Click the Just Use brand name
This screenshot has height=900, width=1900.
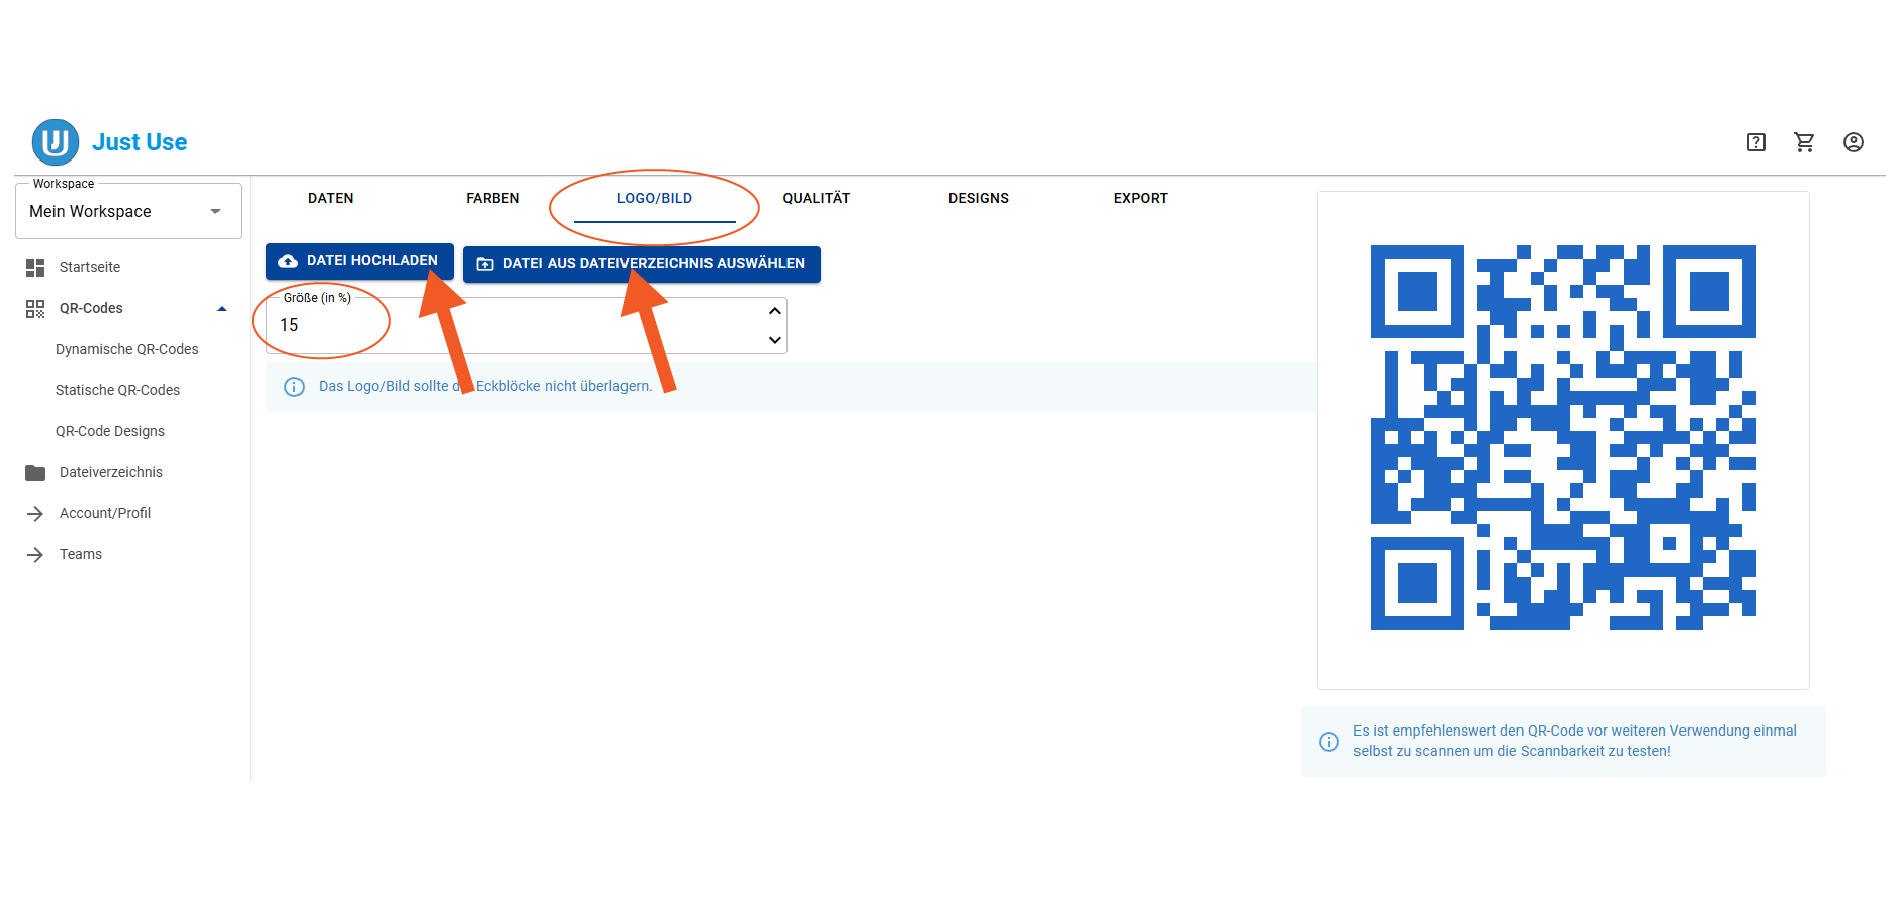[x=140, y=142]
